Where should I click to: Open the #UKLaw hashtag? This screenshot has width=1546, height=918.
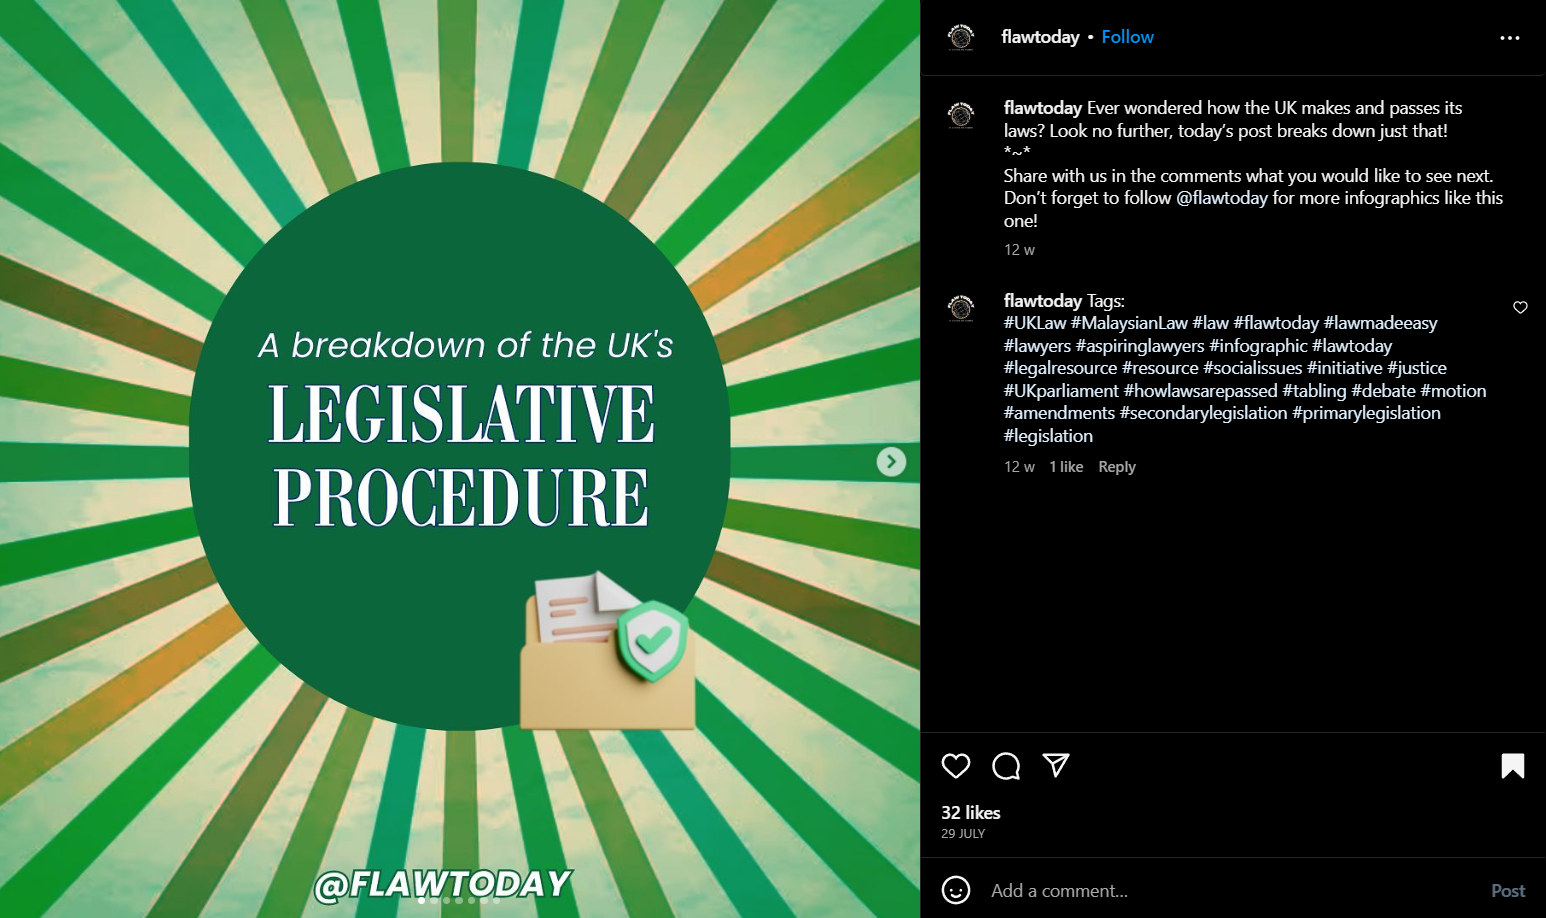pyautogui.click(x=1035, y=323)
